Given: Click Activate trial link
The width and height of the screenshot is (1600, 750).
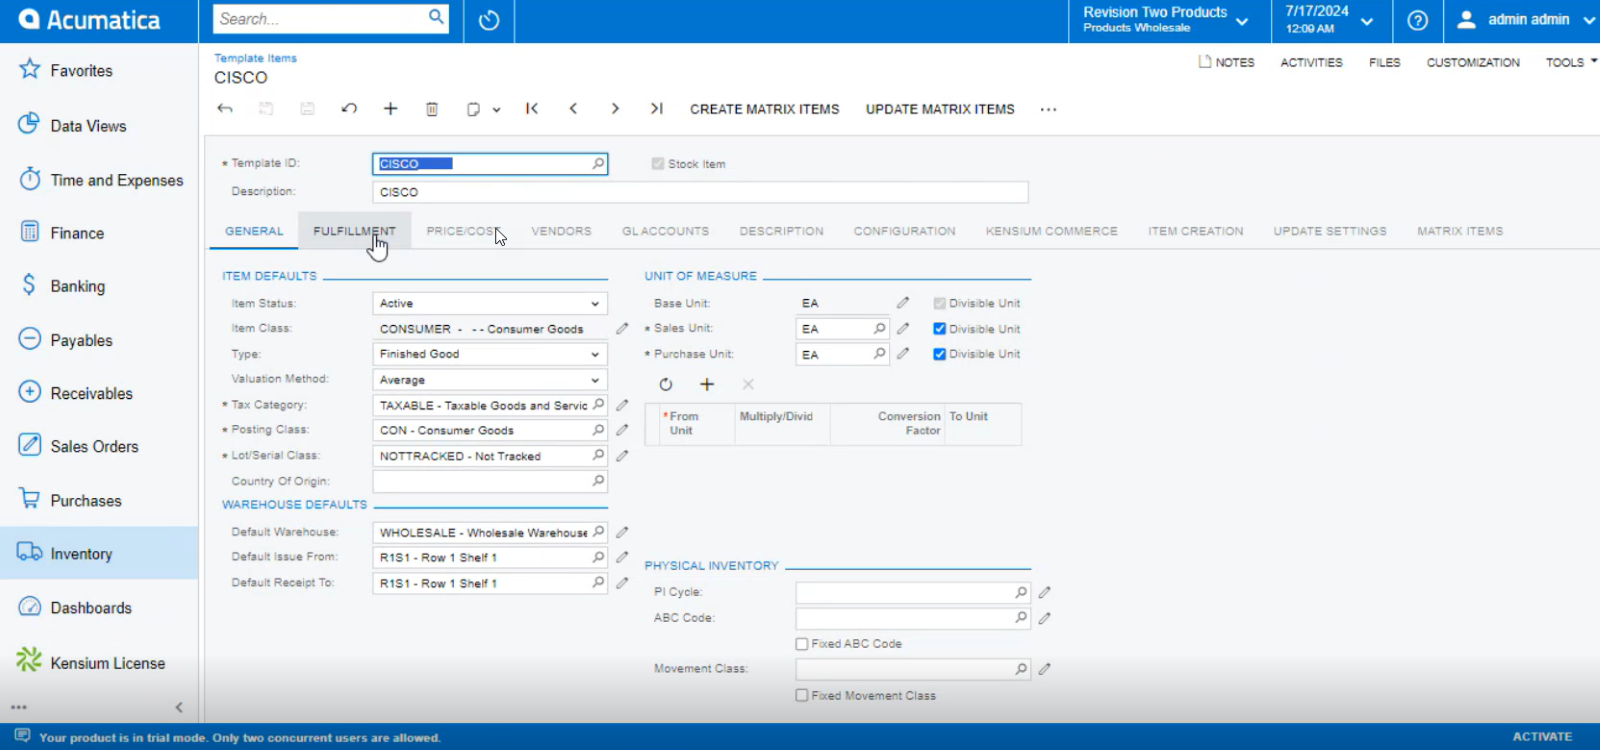Looking at the screenshot, I should tap(1541, 737).
